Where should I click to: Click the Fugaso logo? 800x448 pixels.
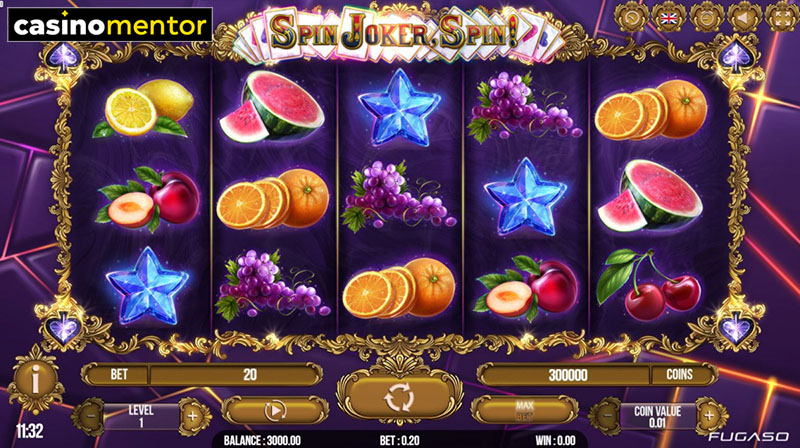pyautogui.click(x=748, y=437)
